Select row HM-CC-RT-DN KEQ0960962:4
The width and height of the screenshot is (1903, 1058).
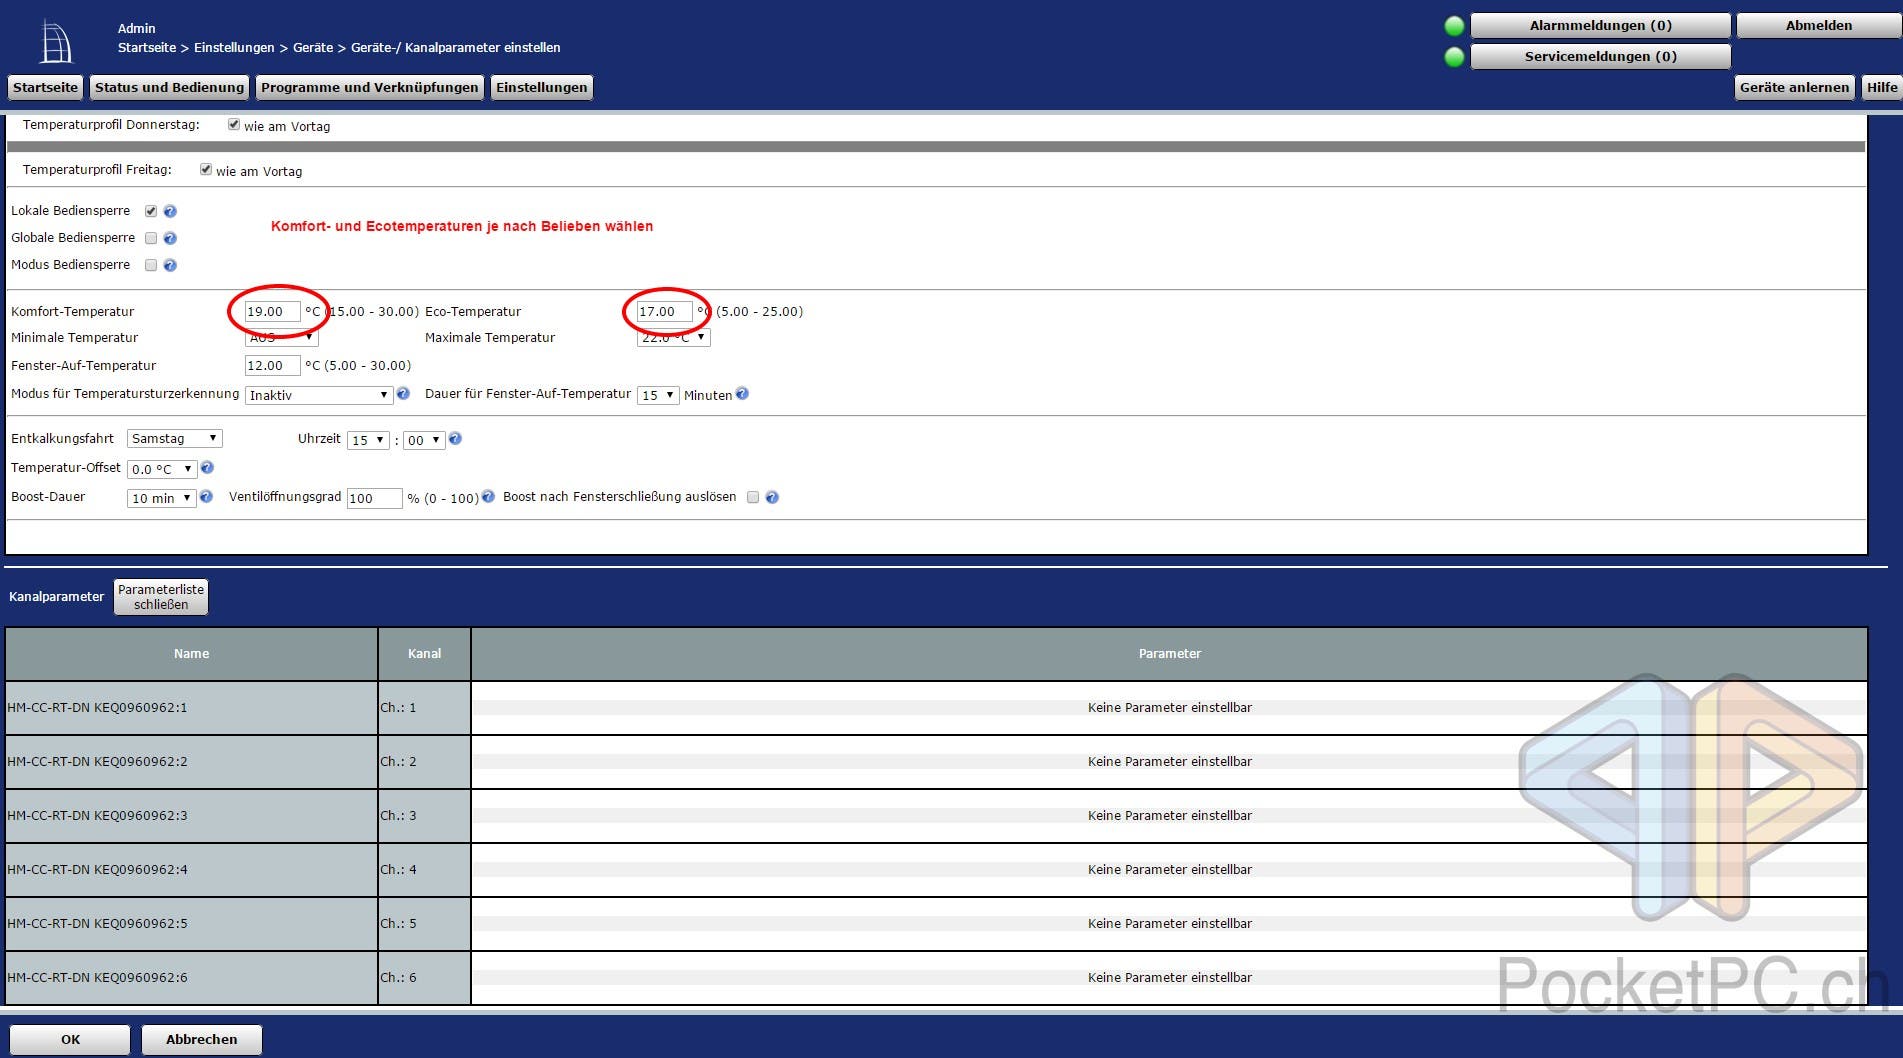(936, 870)
